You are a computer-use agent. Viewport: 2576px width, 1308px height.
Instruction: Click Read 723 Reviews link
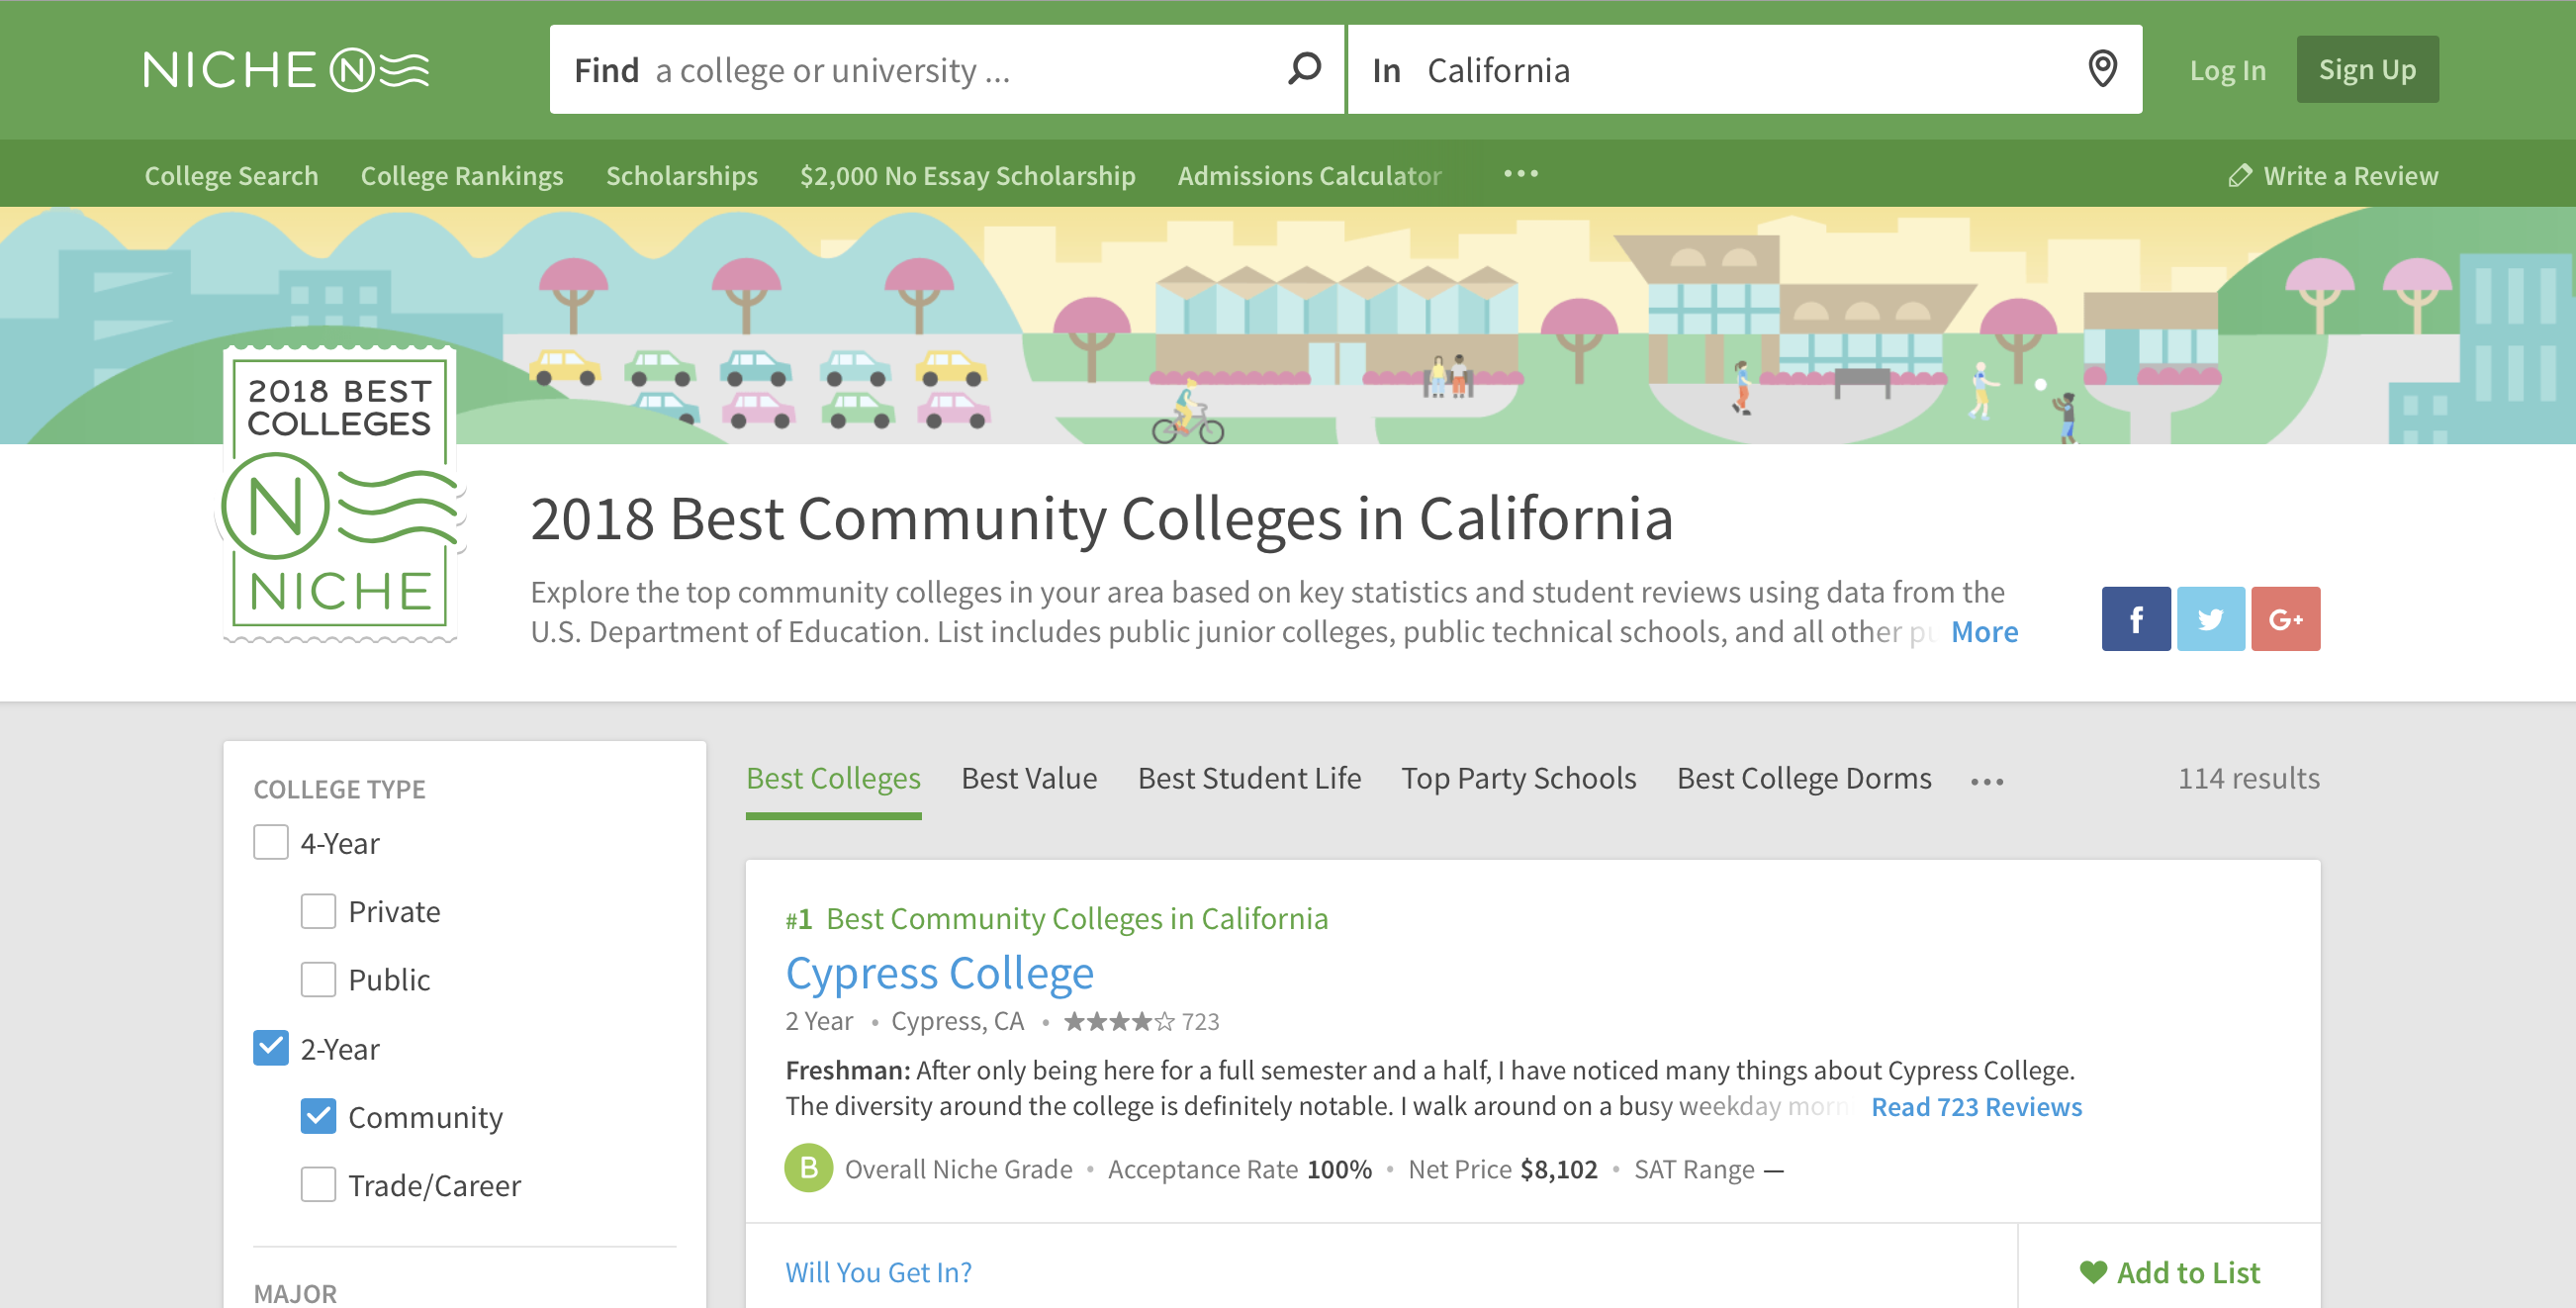[x=1976, y=1106]
